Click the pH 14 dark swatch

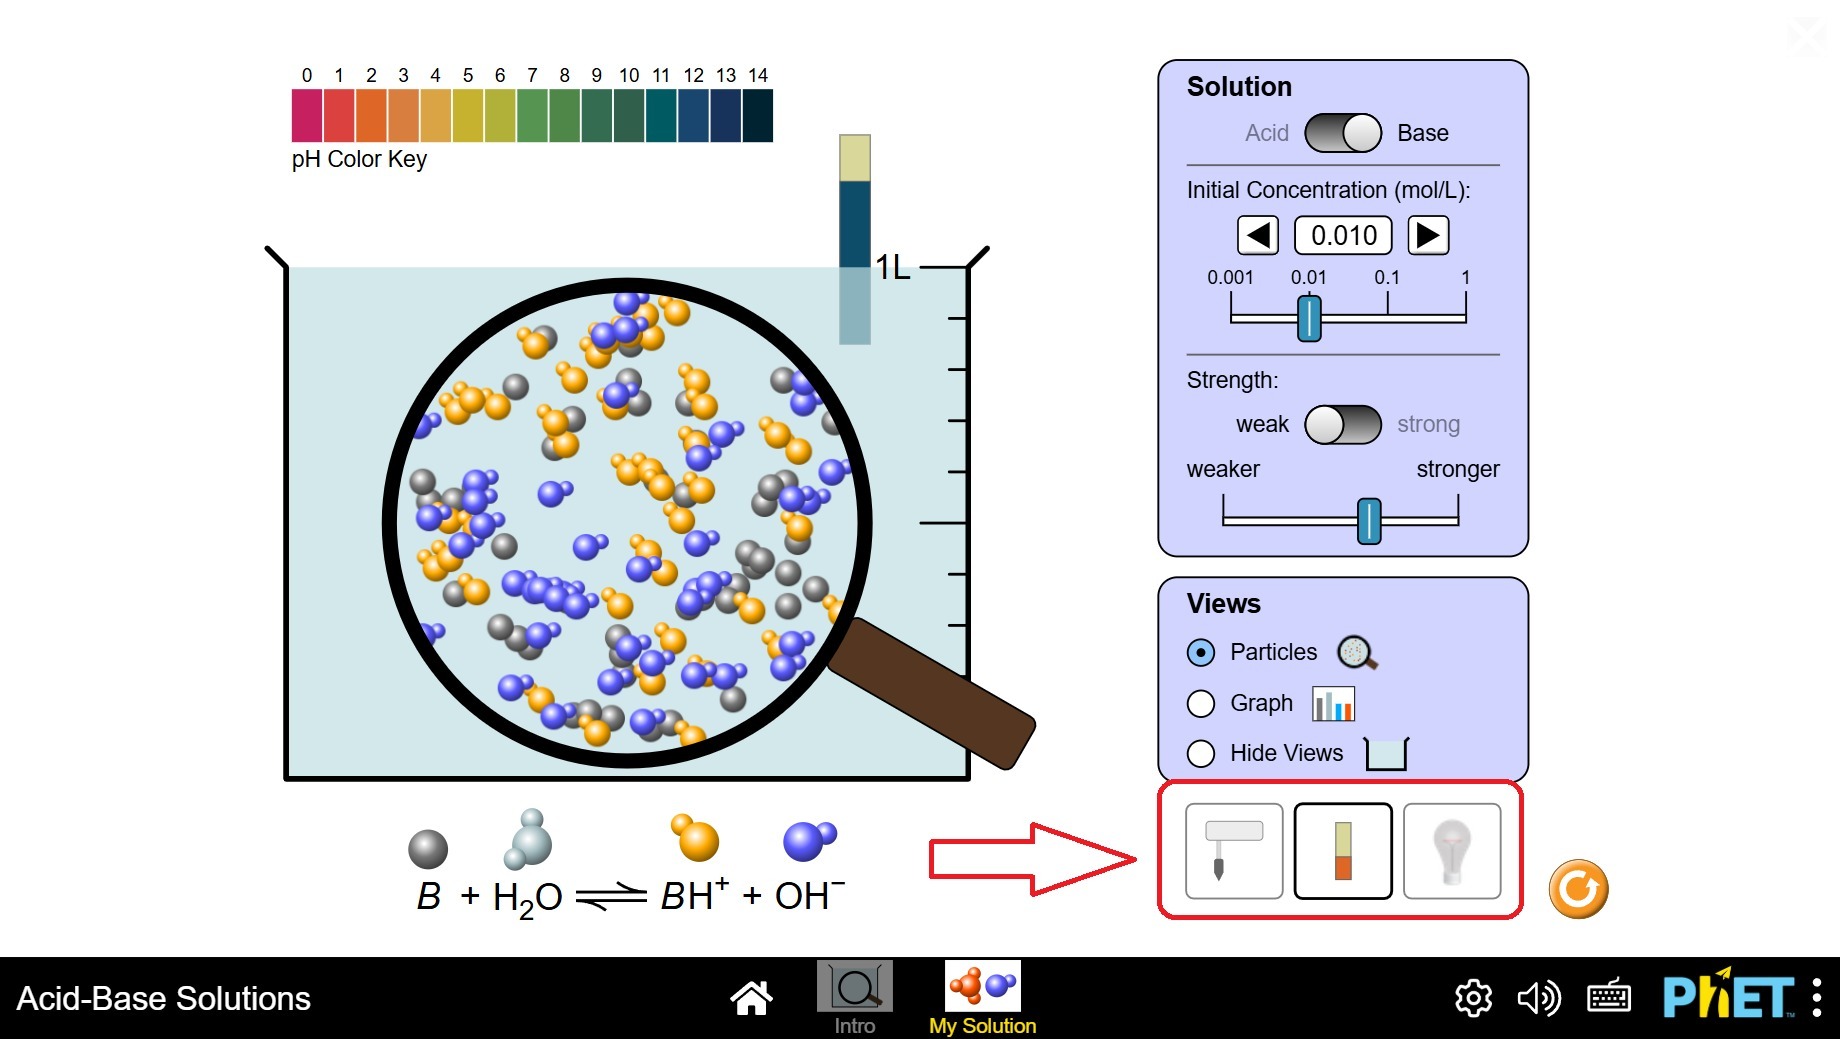tap(758, 115)
